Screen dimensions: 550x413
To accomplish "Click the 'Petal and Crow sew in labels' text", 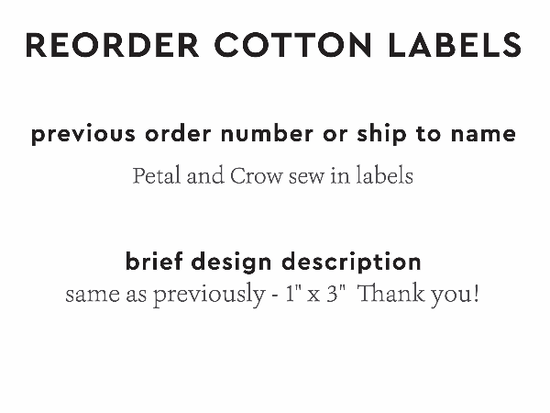I will coord(273,175).
